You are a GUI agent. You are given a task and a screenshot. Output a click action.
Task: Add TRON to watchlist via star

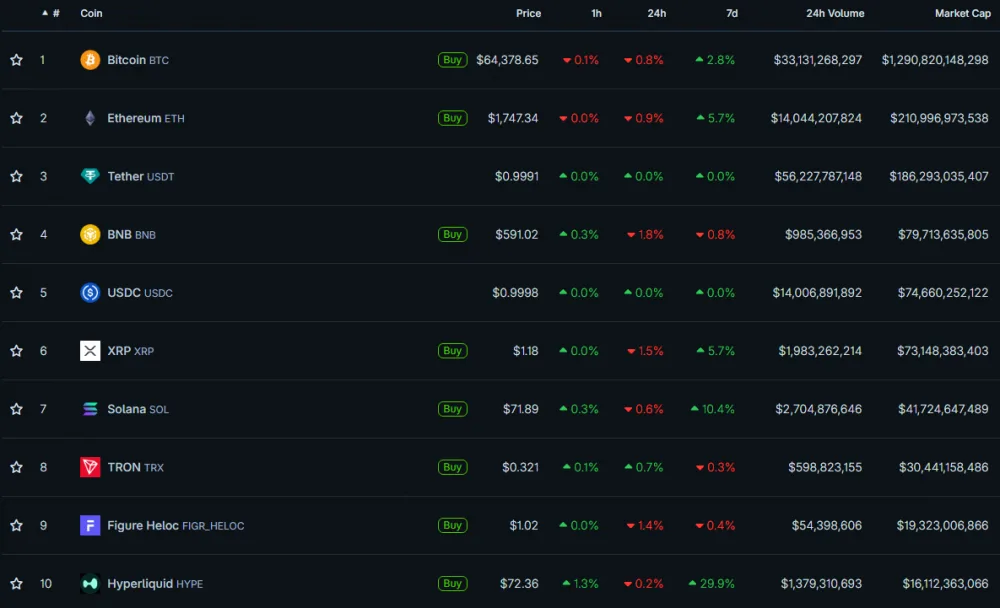pyautogui.click(x=17, y=467)
